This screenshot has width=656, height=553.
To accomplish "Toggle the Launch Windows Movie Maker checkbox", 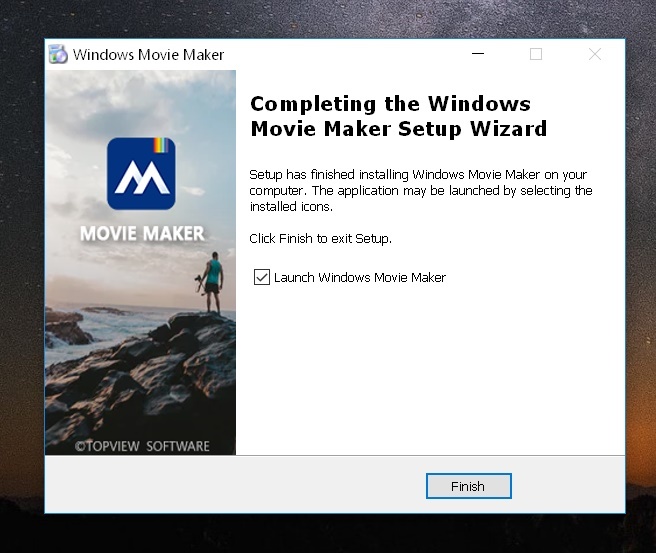I will tap(262, 277).
